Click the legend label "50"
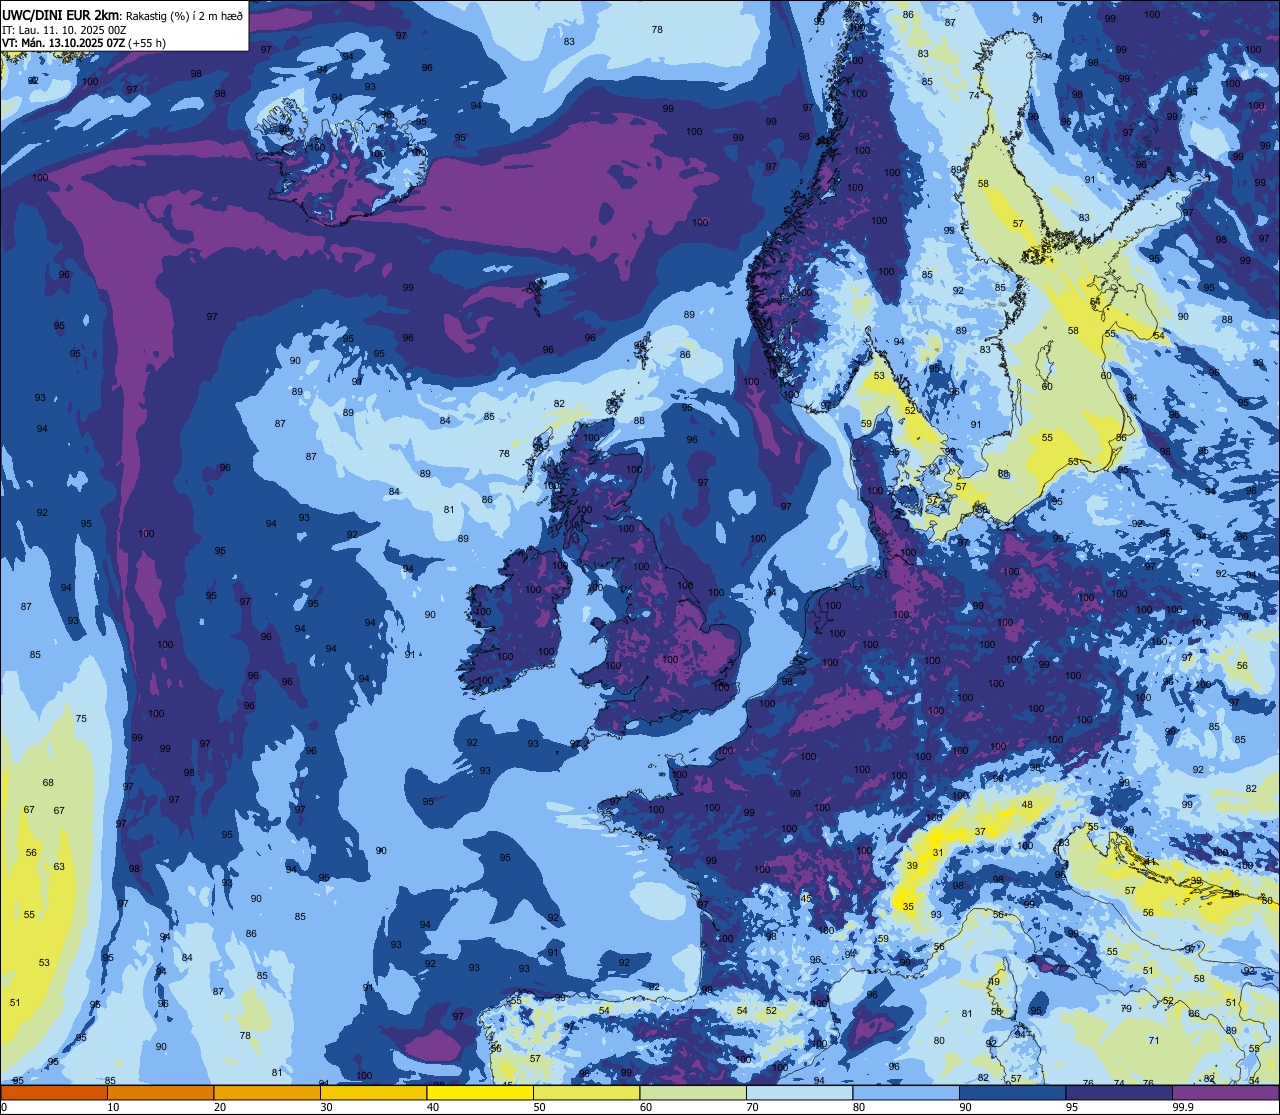The width and height of the screenshot is (1280, 1115). pos(539,1107)
